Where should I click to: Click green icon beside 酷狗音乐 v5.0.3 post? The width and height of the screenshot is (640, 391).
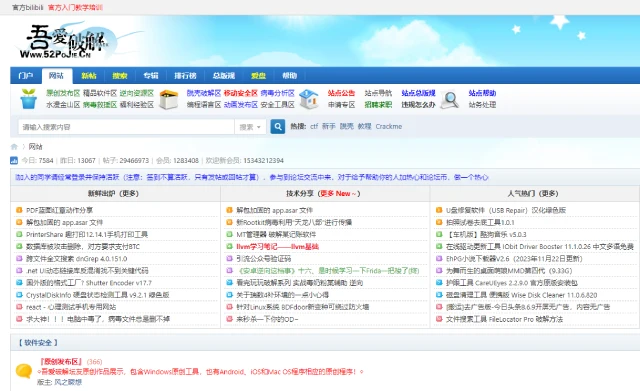pyautogui.click(x=439, y=234)
